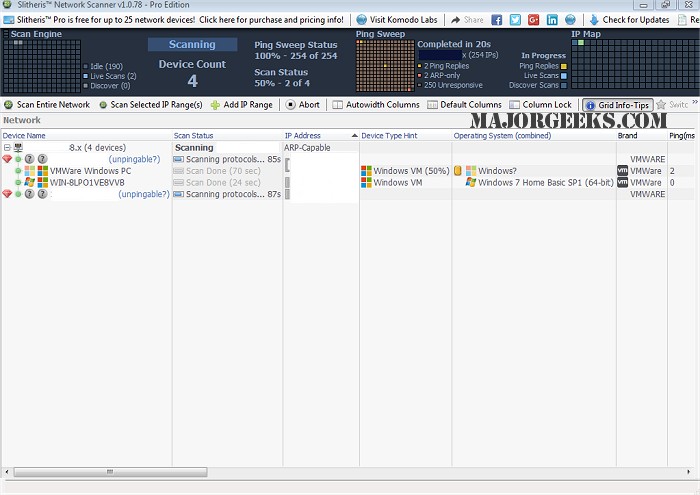The image size is (700, 495).
Task: Sort by Device Name column header
Action: coord(24,135)
